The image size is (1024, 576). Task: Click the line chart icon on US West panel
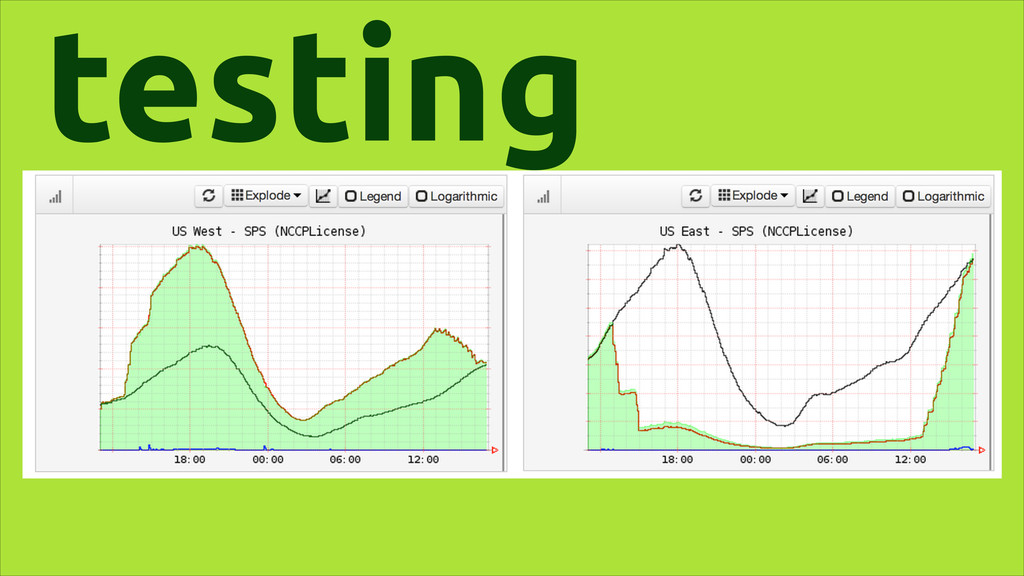coord(323,196)
